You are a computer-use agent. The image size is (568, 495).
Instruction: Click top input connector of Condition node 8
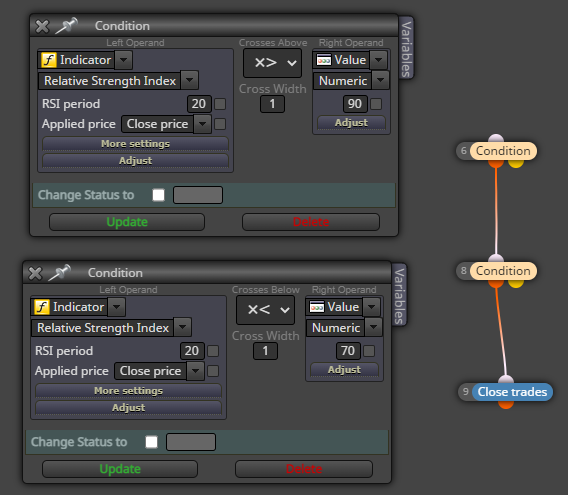coord(496,258)
